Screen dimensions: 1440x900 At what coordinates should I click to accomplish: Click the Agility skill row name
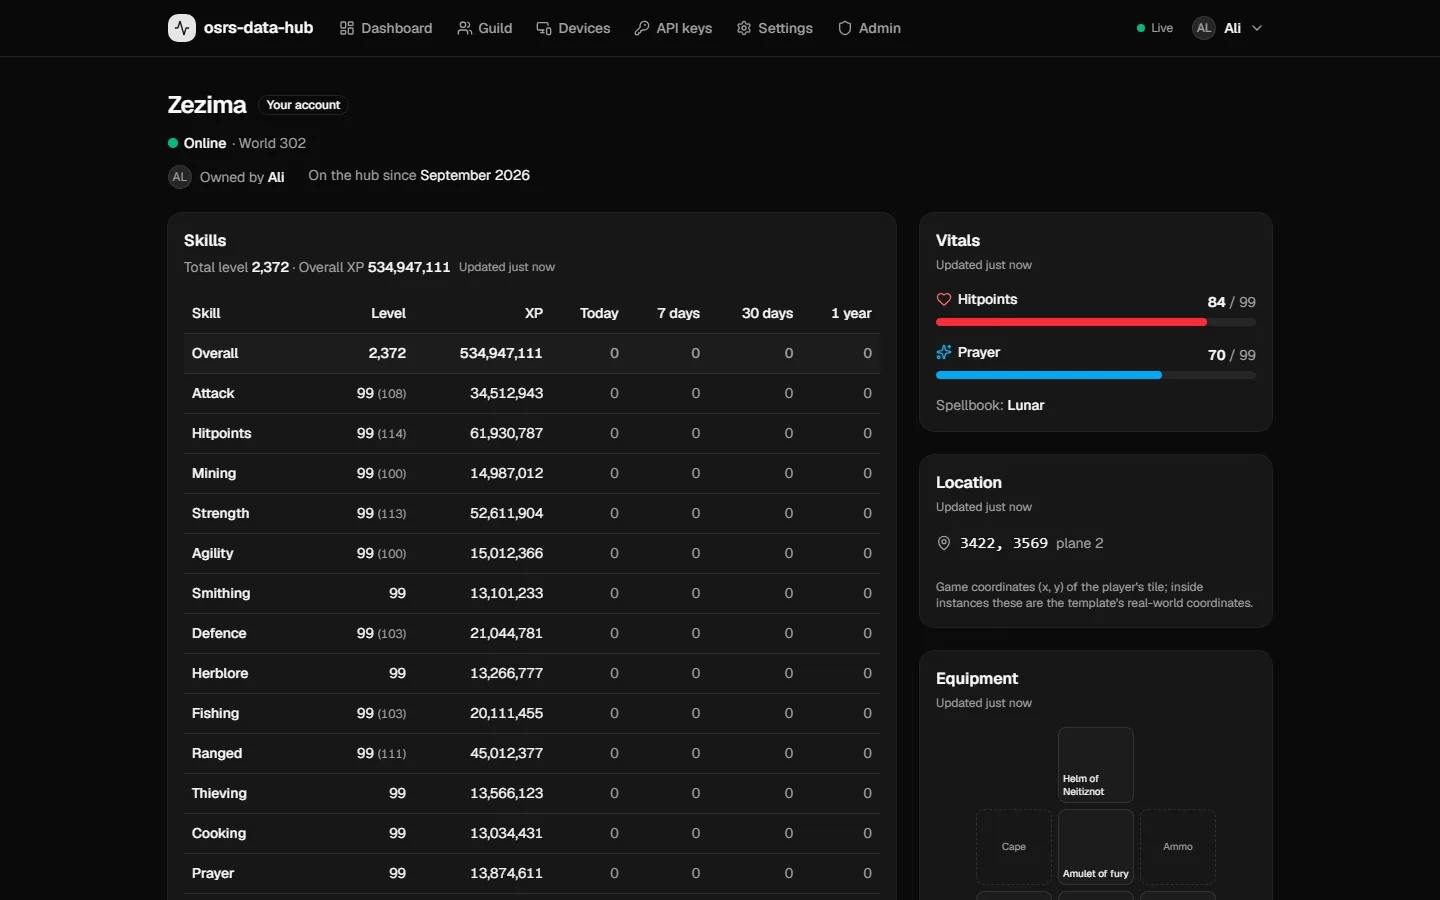tap(213, 553)
